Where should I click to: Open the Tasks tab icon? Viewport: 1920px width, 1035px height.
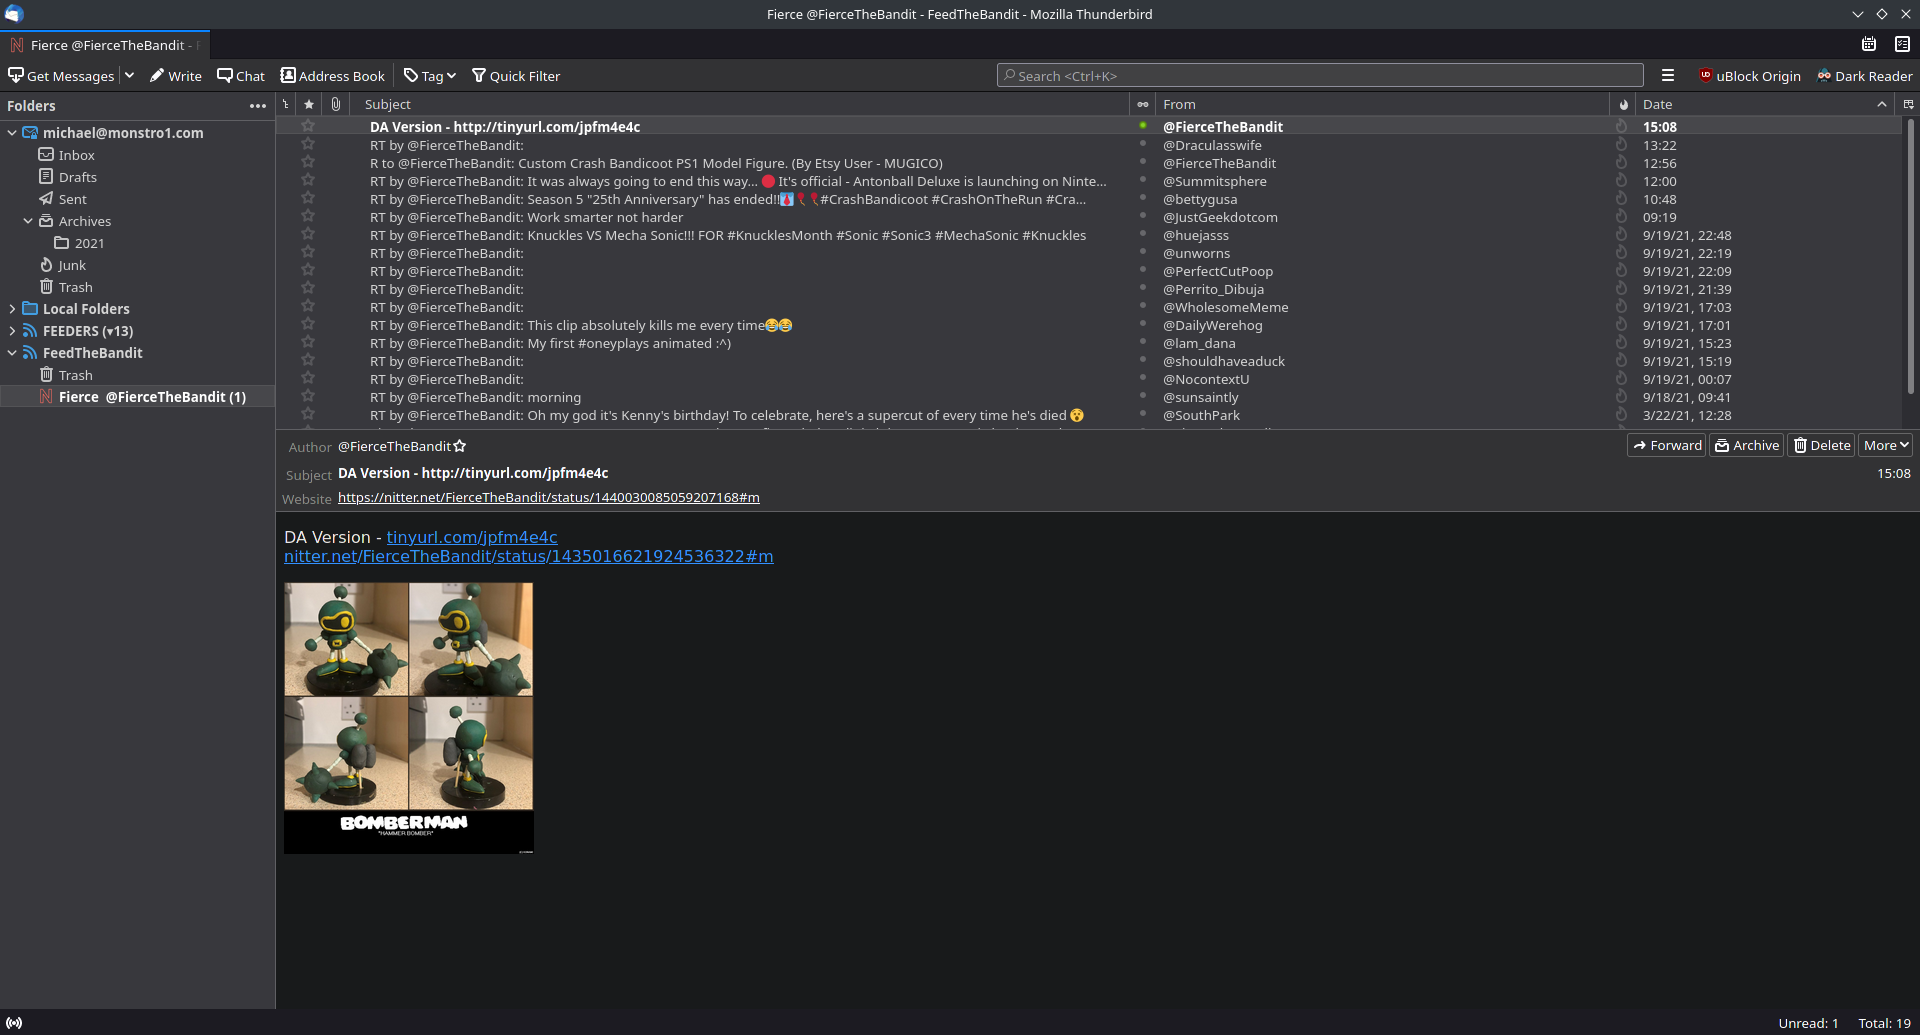pyautogui.click(x=1902, y=44)
